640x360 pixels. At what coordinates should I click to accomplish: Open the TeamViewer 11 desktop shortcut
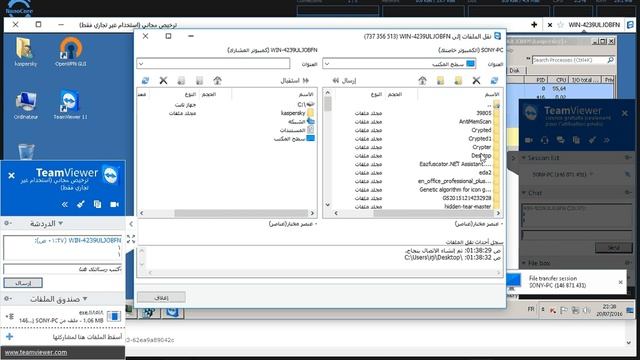point(70,105)
